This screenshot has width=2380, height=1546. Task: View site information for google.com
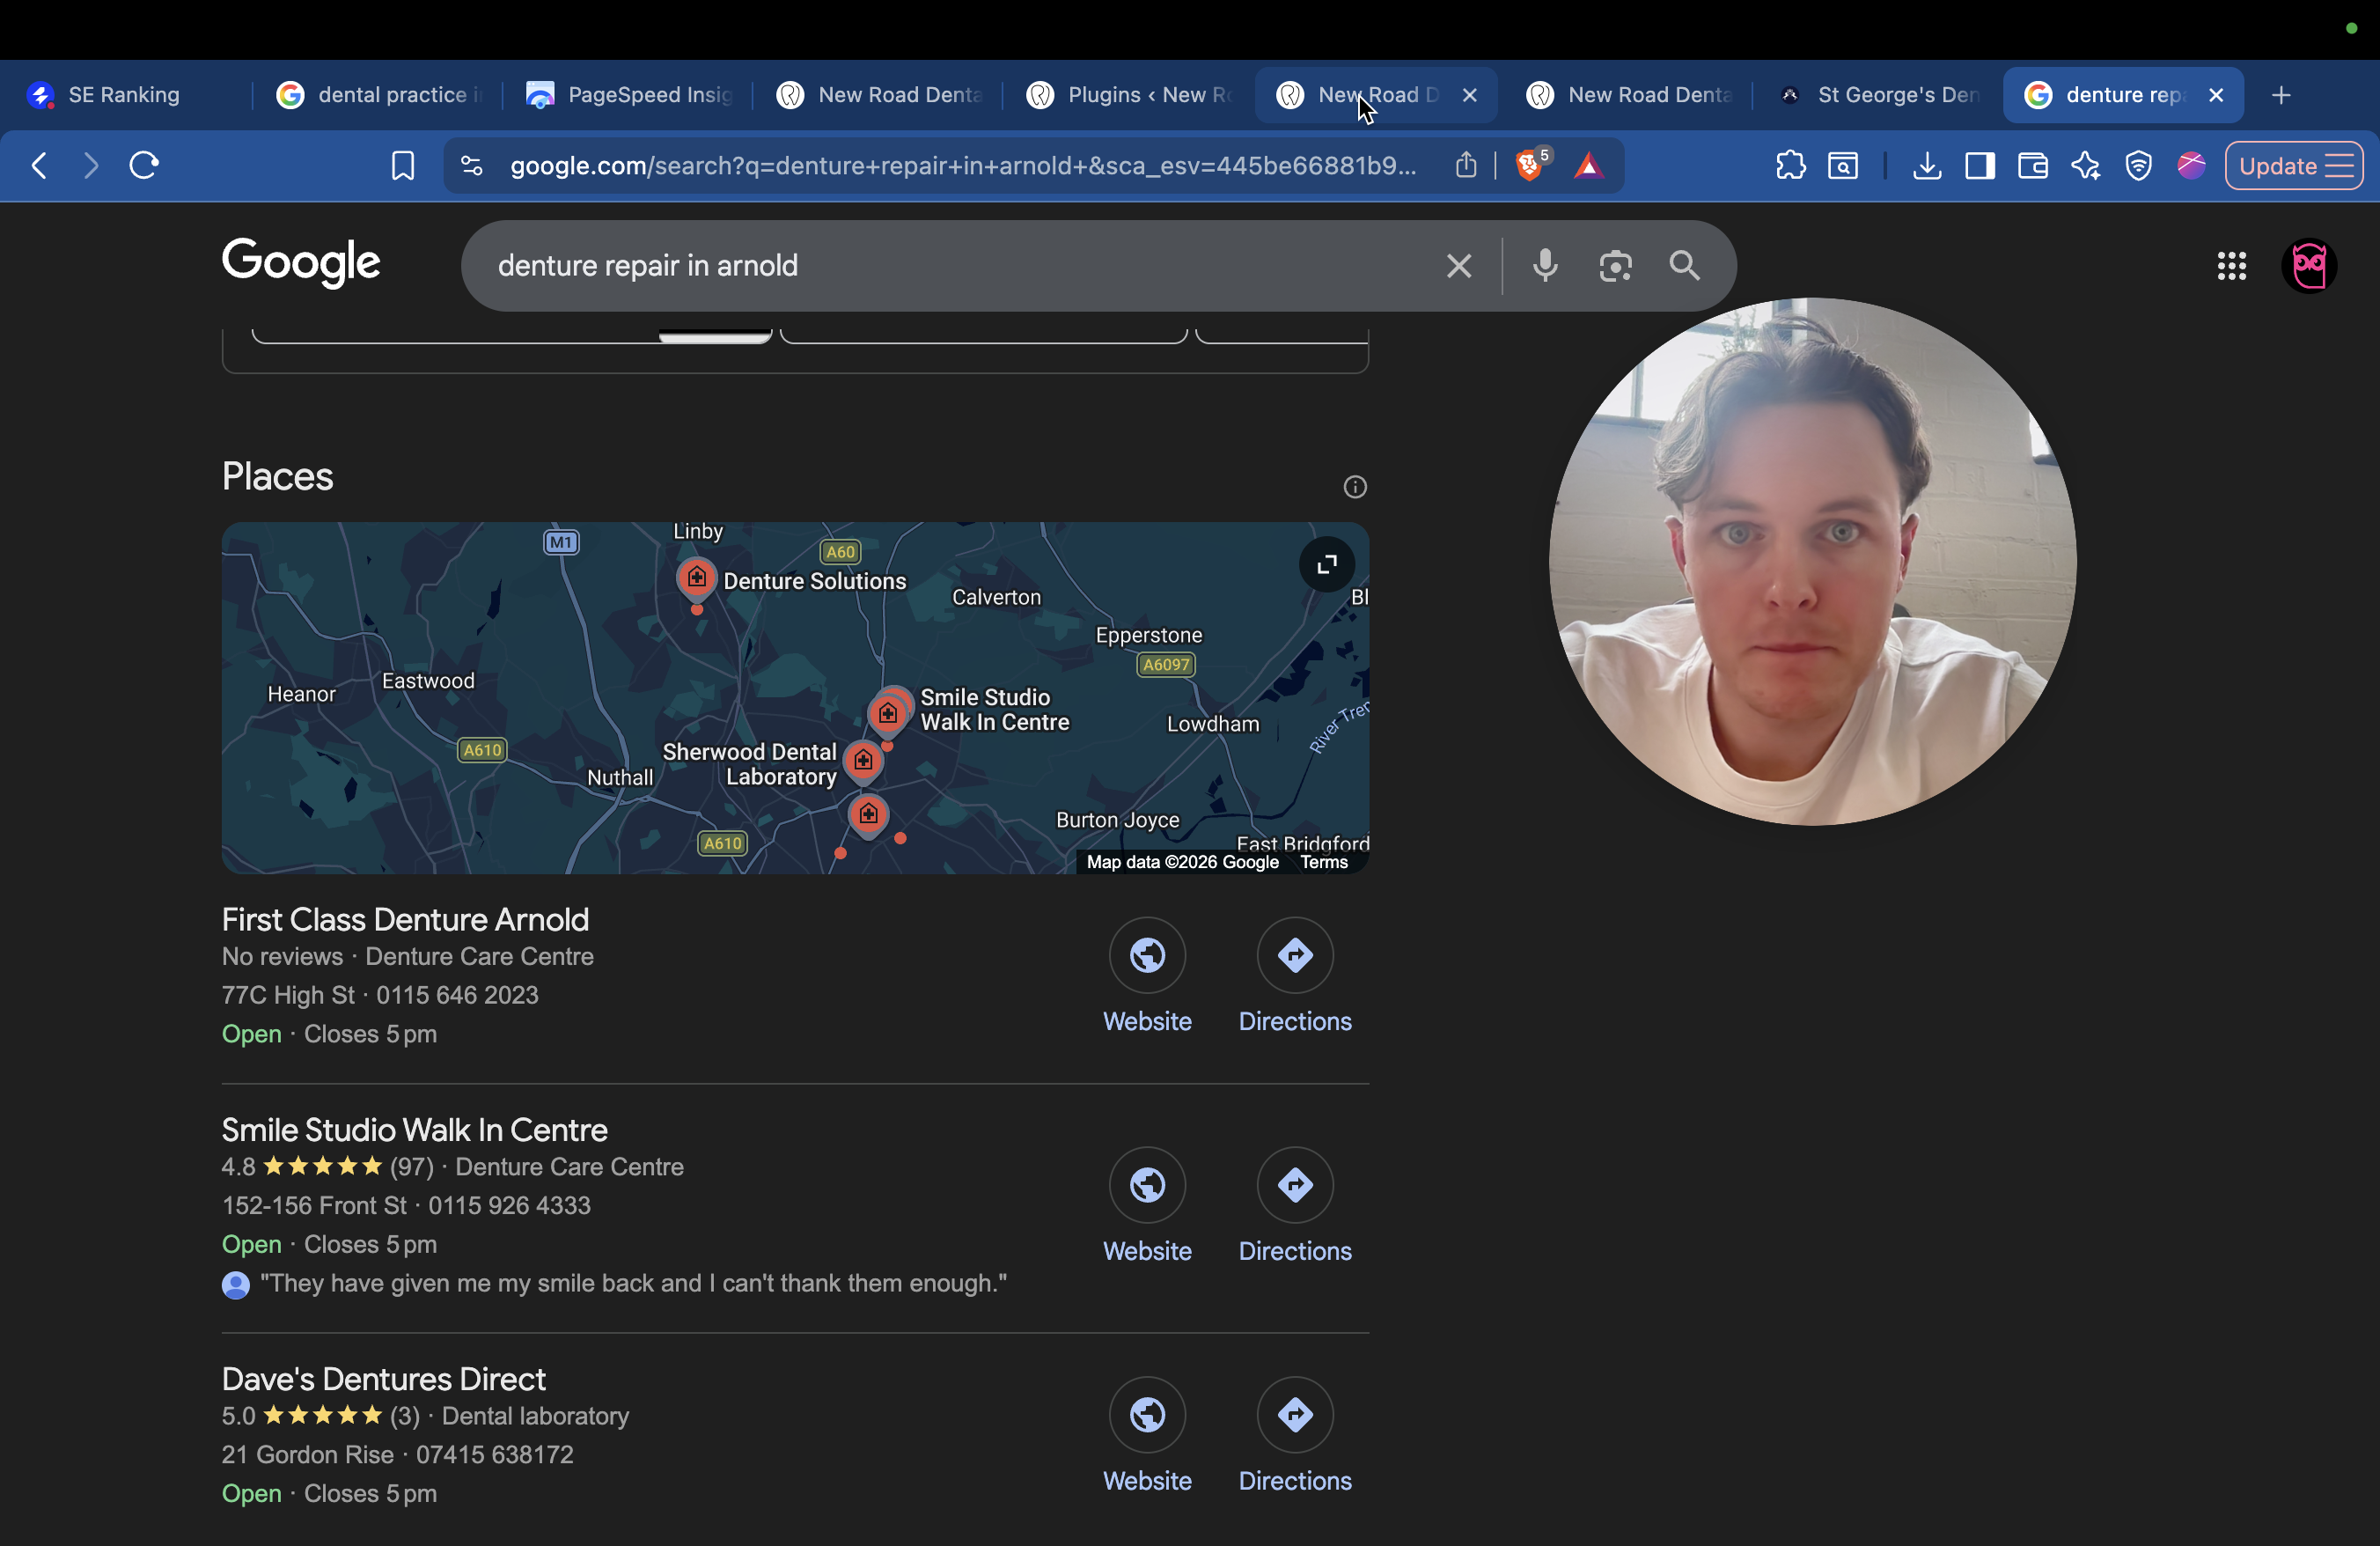pos(471,165)
